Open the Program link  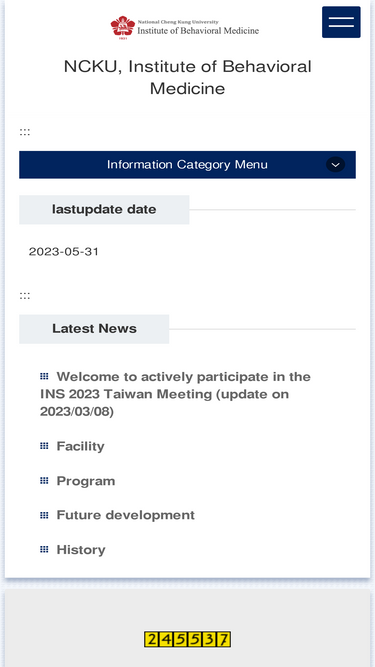tap(86, 481)
